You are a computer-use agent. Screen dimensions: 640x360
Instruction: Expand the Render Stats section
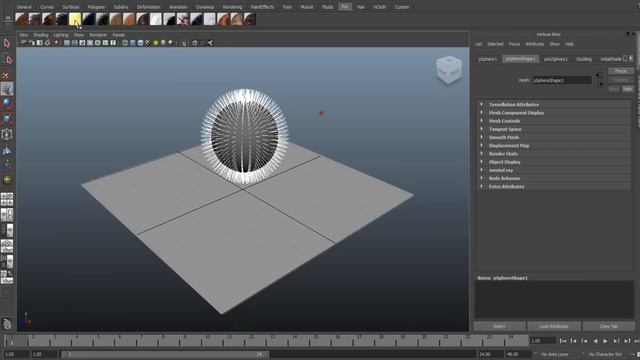[x=554, y=153]
